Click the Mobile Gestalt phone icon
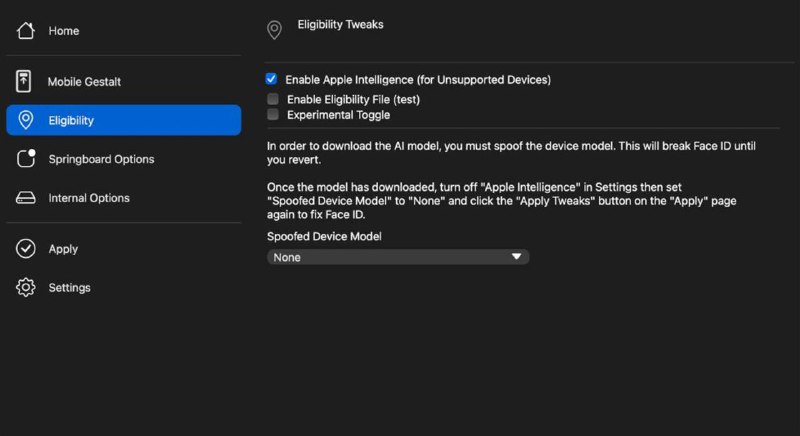Image resolution: width=800 pixels, height=436 pixels. tap(23, 81)
